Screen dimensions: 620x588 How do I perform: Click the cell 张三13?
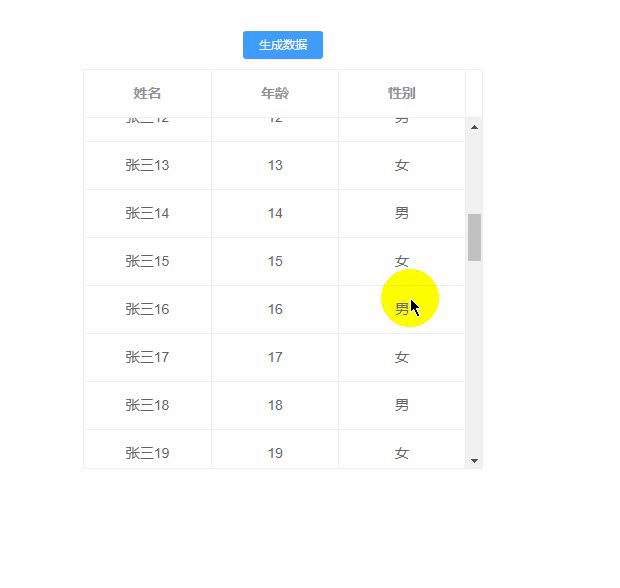(147, 165)
